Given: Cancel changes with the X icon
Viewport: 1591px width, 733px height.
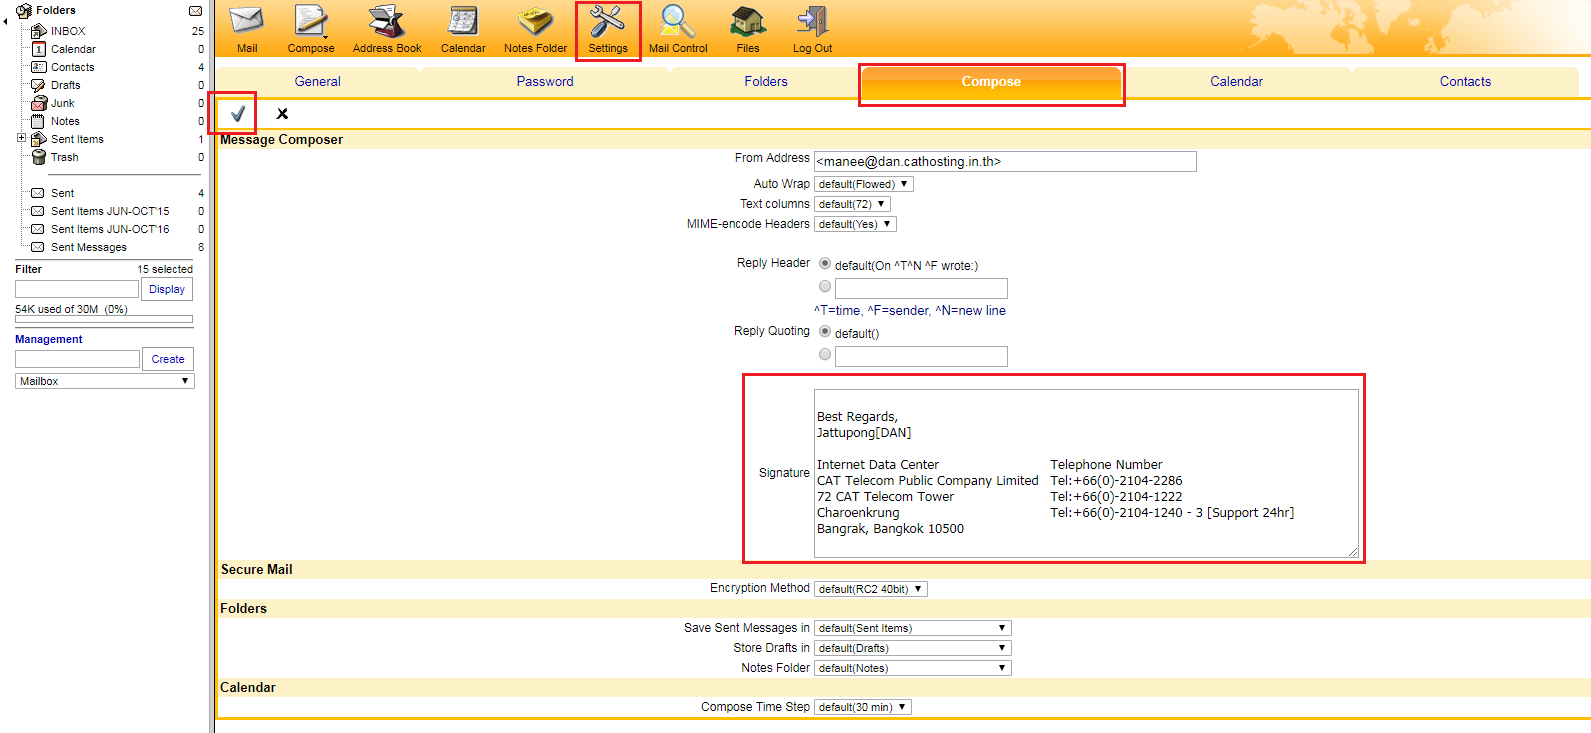Looking at the screenshot, I should (x=282, y=114).
